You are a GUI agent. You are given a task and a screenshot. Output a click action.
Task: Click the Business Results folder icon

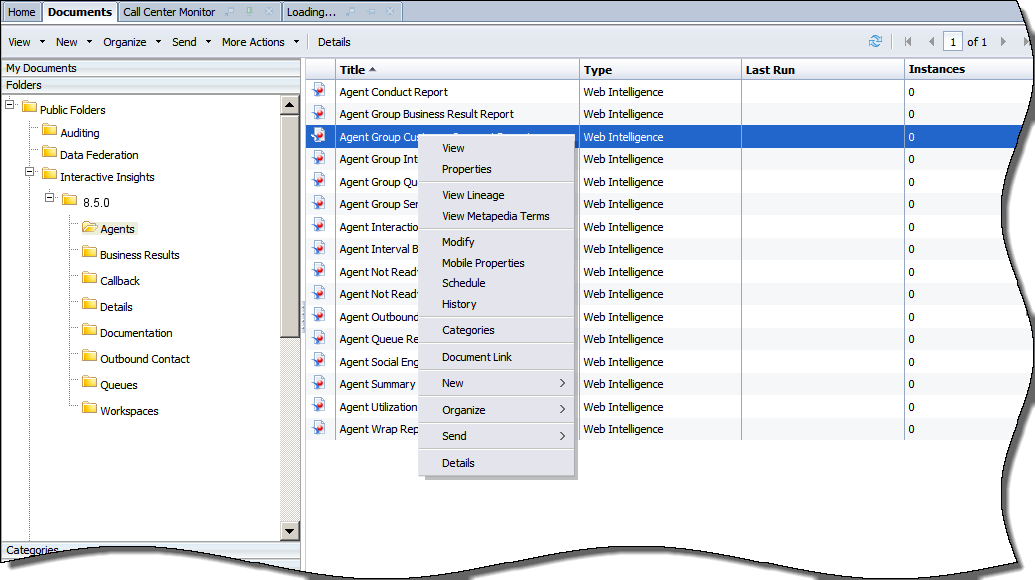(x=89, y=254)
